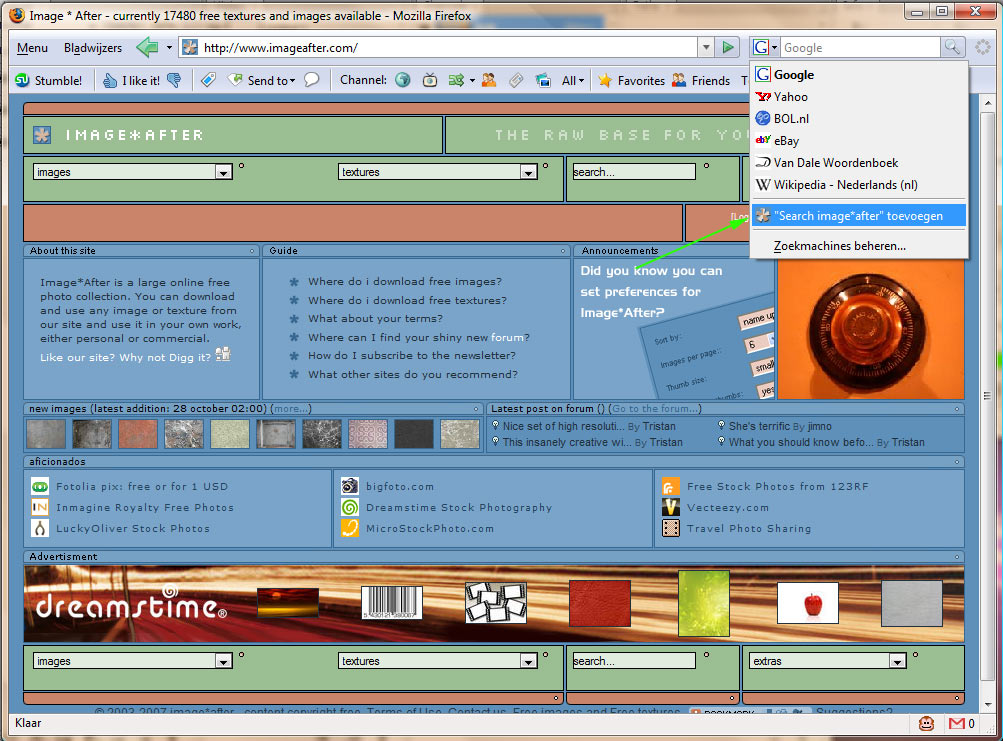Open the textures dropdown in the page footer
Screen dimensions: 1003x741
[528, 661]
